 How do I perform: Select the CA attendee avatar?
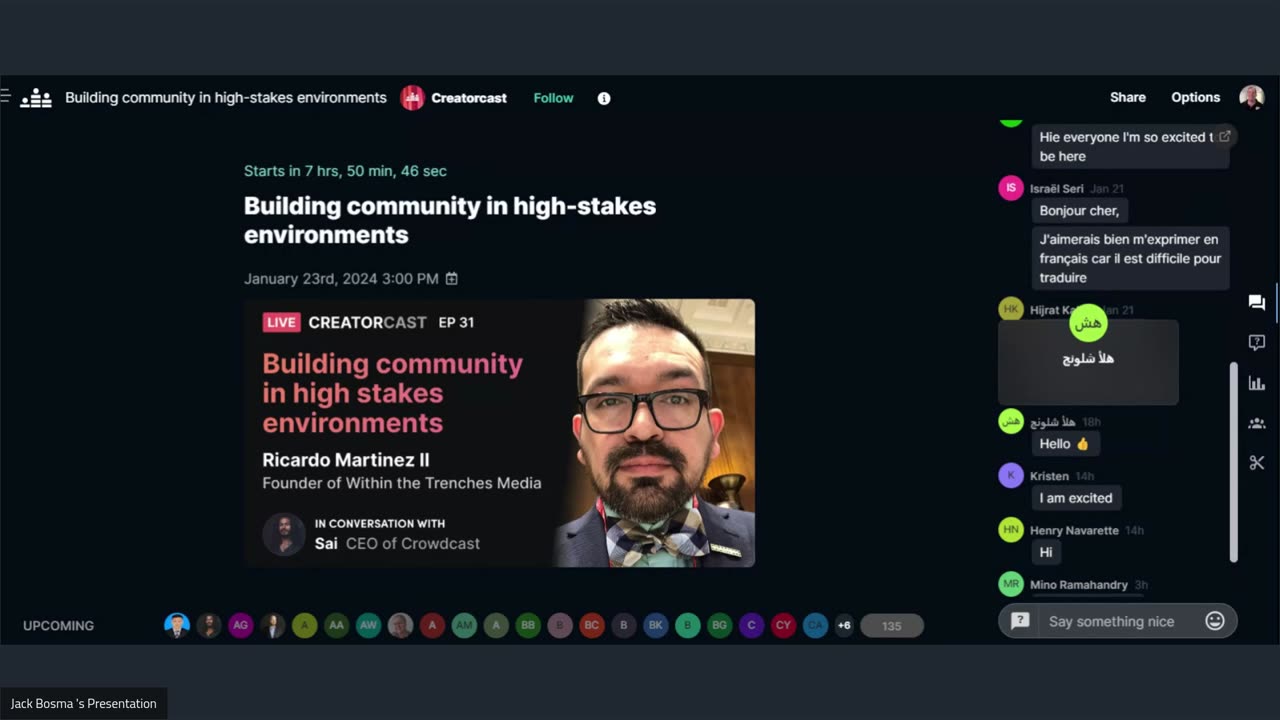coord(816,626)
